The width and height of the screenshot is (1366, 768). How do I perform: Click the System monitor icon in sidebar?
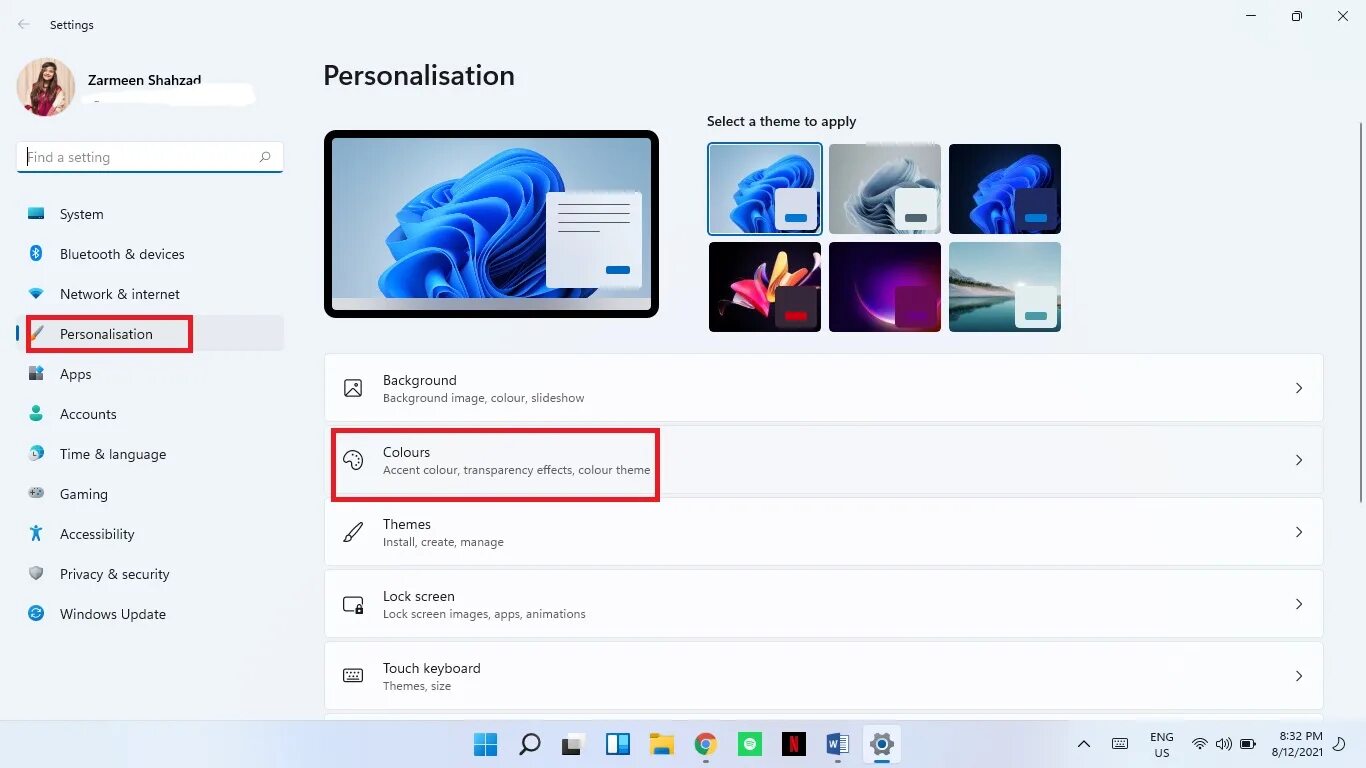[x=36, y=214]
